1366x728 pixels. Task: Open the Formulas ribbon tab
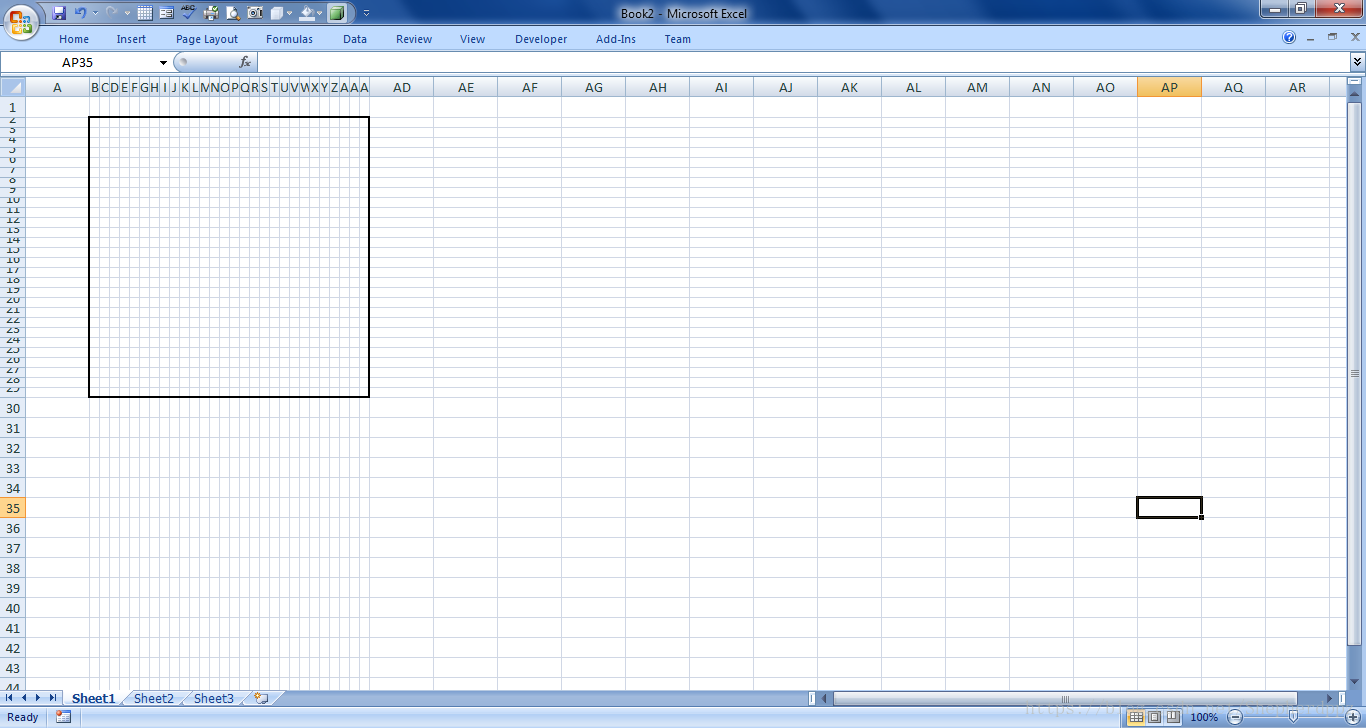coord(289,39)
